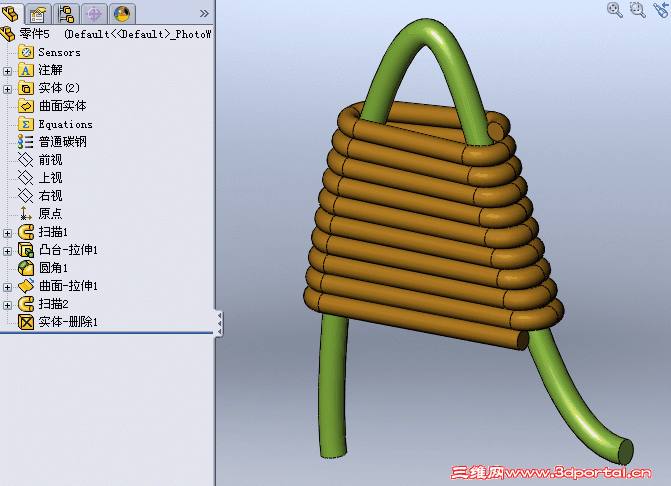This screenshot has height=486, width=671.
Task: Click the 上视 plane icon
Action: 26,178
